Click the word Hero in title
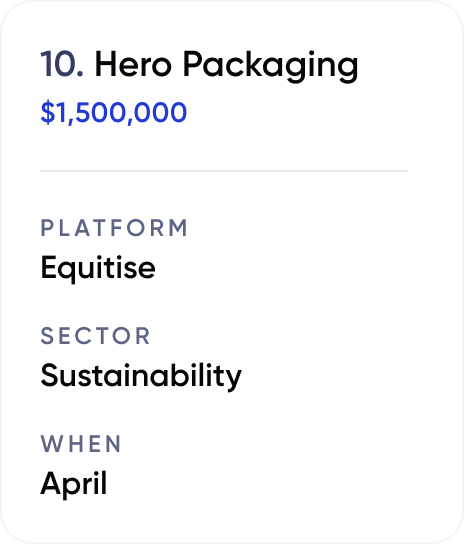Screen dimensions: 464x544 (x=133, y=64)
